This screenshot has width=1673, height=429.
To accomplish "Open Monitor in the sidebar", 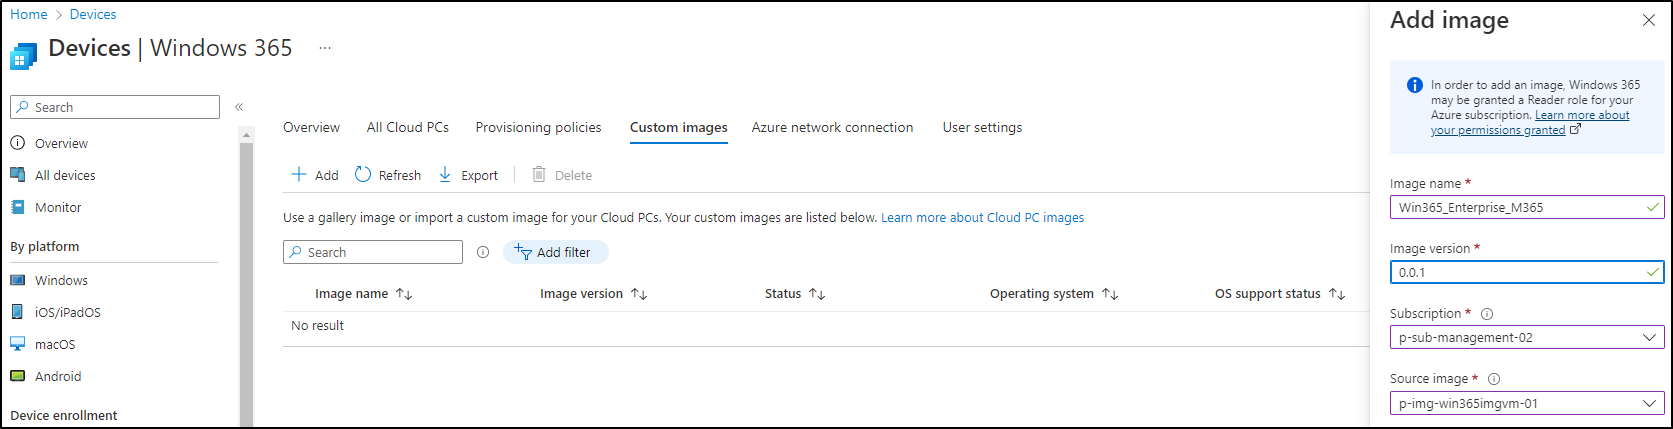I will click(x=58, y=207).
